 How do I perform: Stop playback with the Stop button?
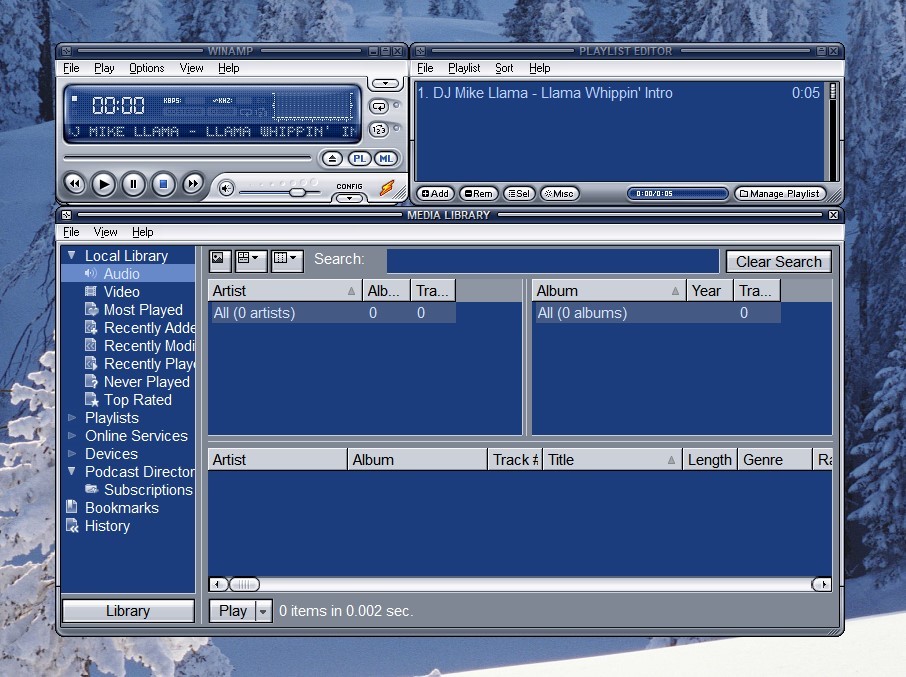(x=163, y=184)
